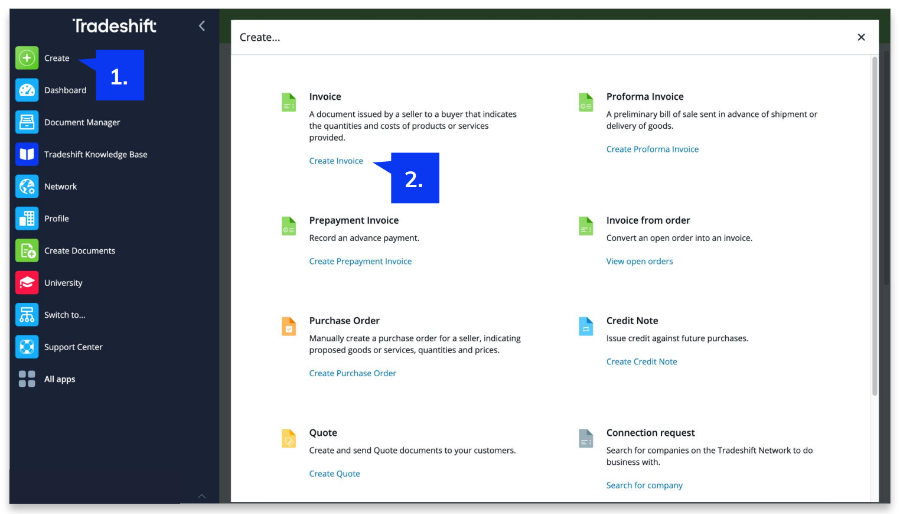Open the Network globe icon
Viewport: 900px width, 514px height.
click(x=27, y=186)
